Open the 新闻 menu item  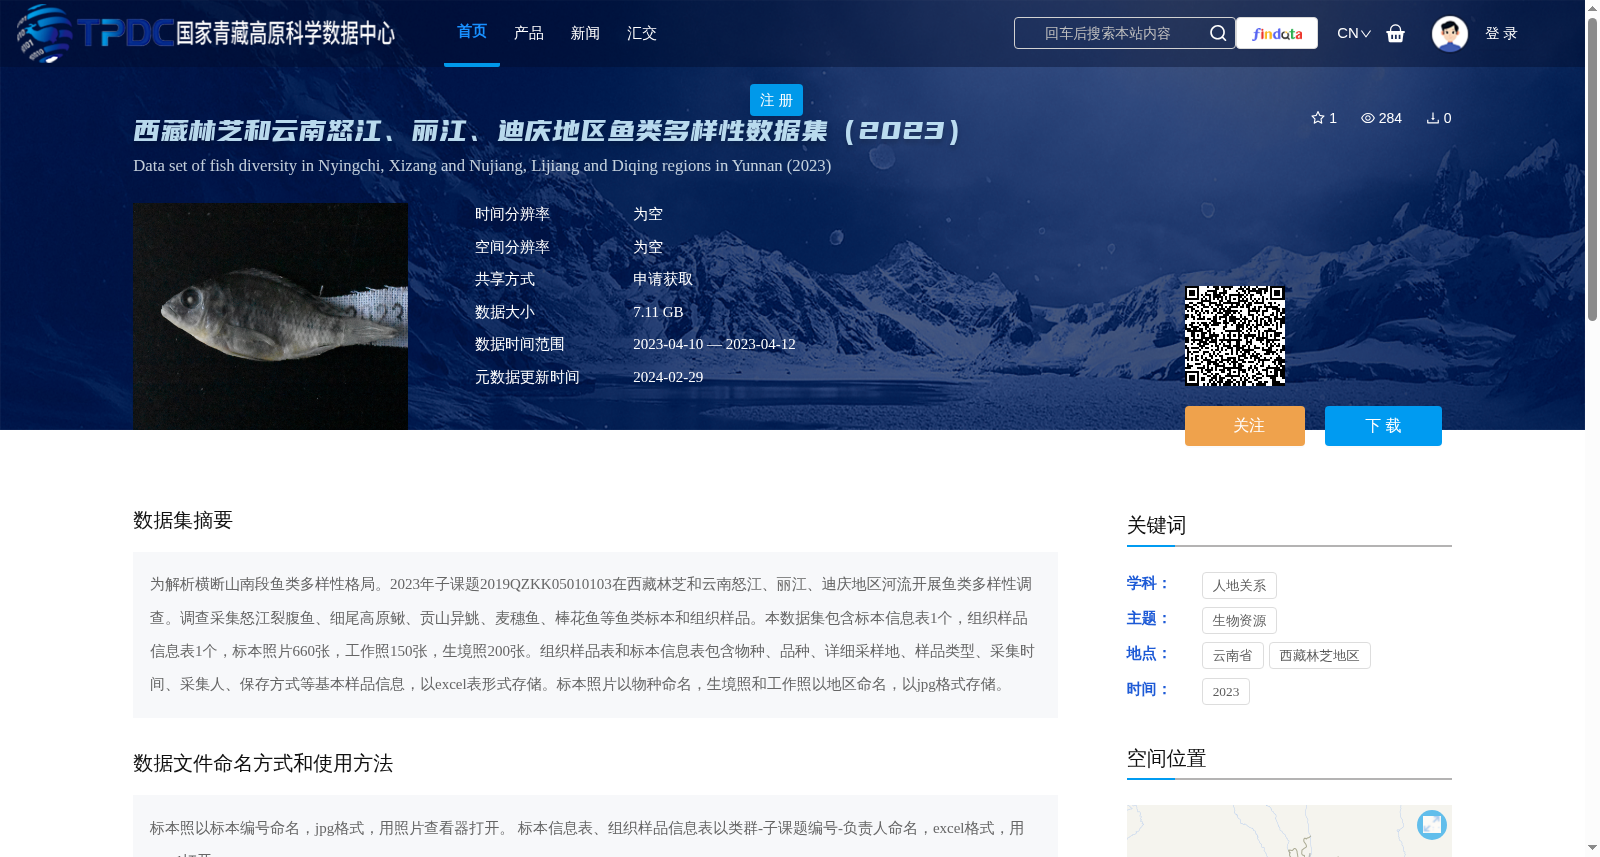point(585,33)
